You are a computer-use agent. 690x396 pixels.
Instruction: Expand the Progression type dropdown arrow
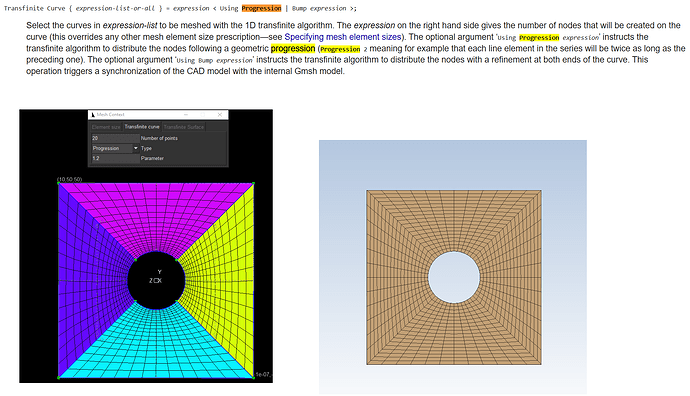coord(136,148)
